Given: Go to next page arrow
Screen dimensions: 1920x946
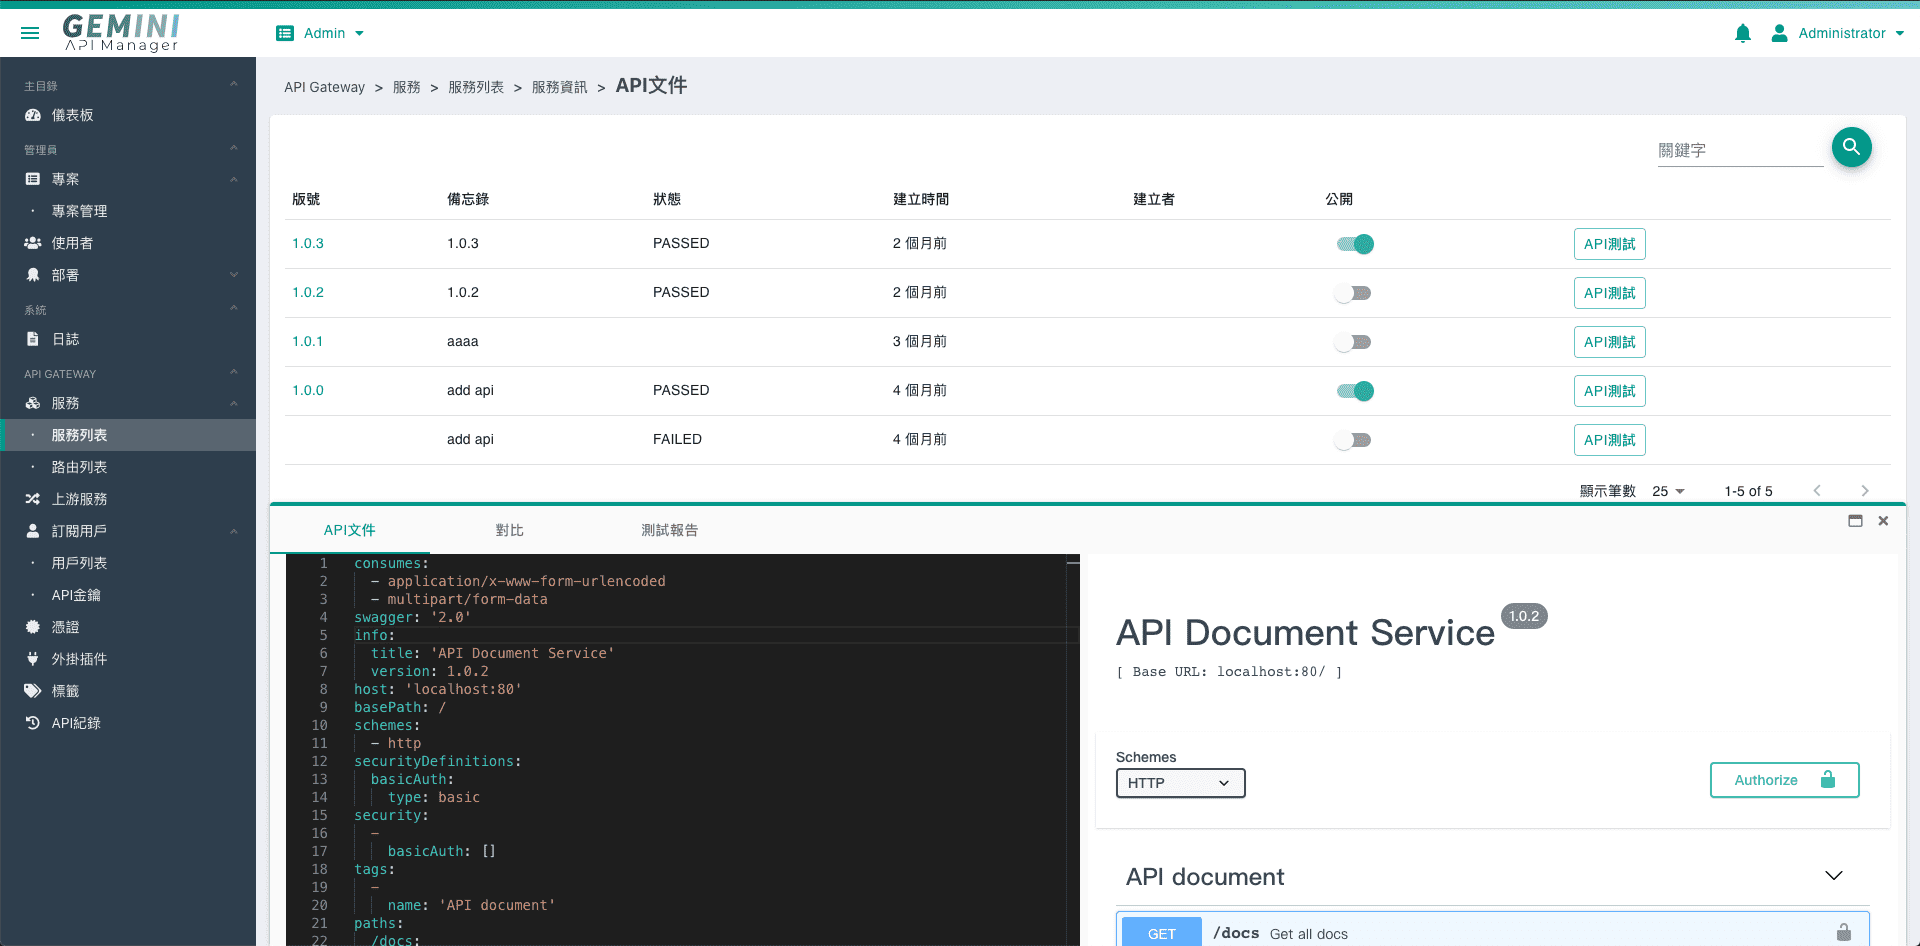Looking at the screenshot, I should pyautogui.click(x=1865, y=490).
